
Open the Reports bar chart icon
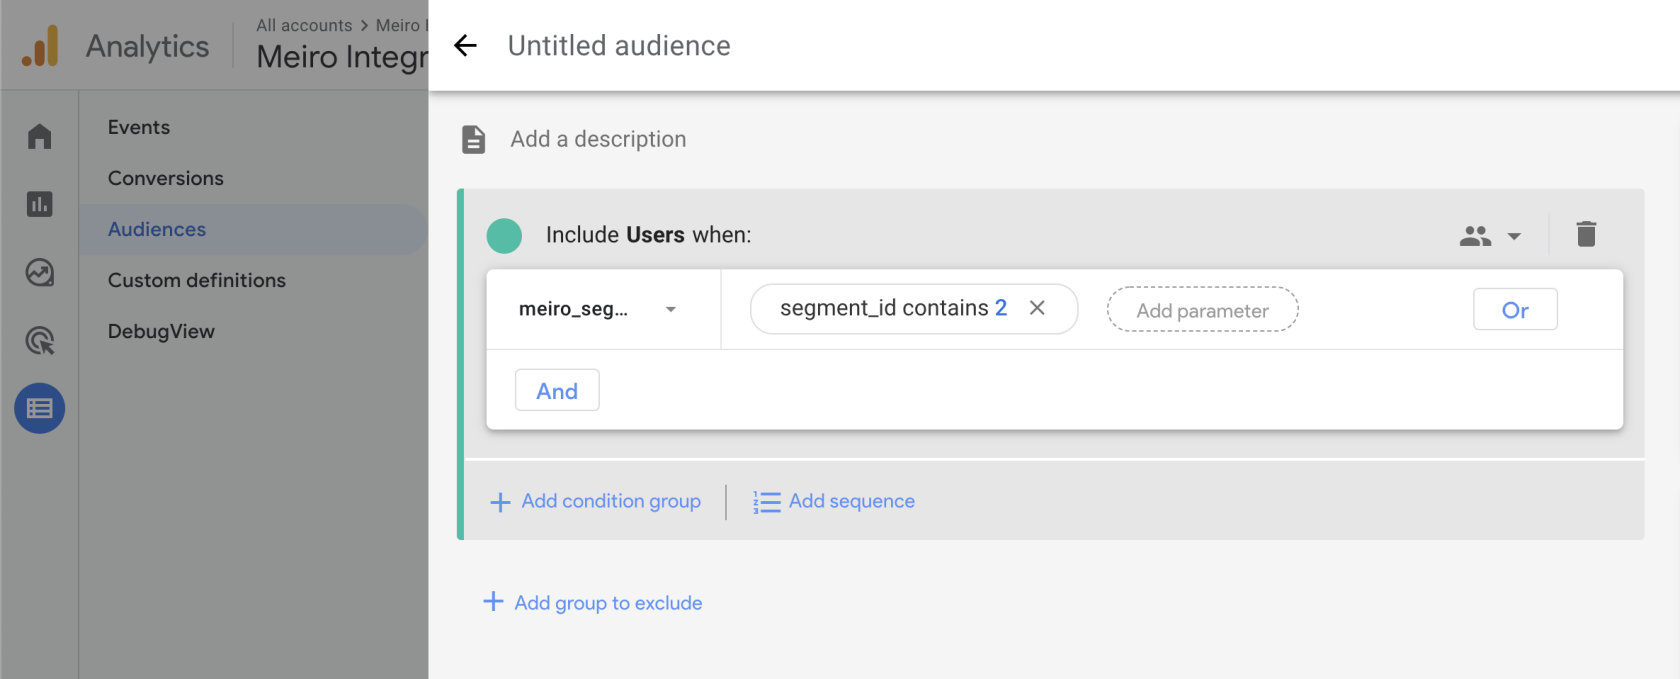40,204
